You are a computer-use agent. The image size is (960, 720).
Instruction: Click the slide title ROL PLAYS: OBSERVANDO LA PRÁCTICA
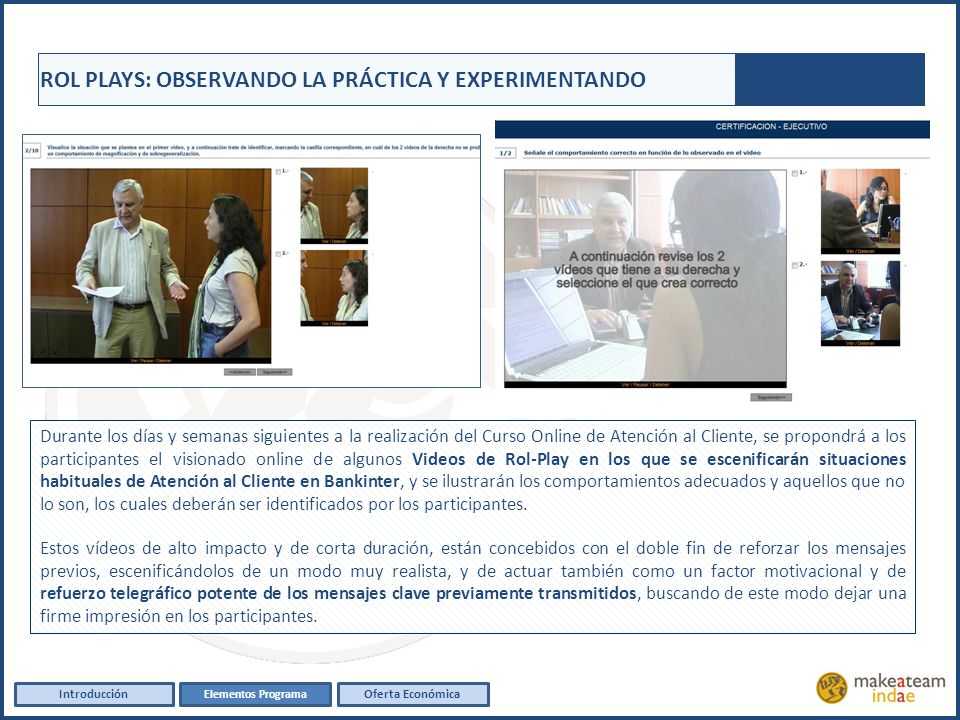click(343, 80)
